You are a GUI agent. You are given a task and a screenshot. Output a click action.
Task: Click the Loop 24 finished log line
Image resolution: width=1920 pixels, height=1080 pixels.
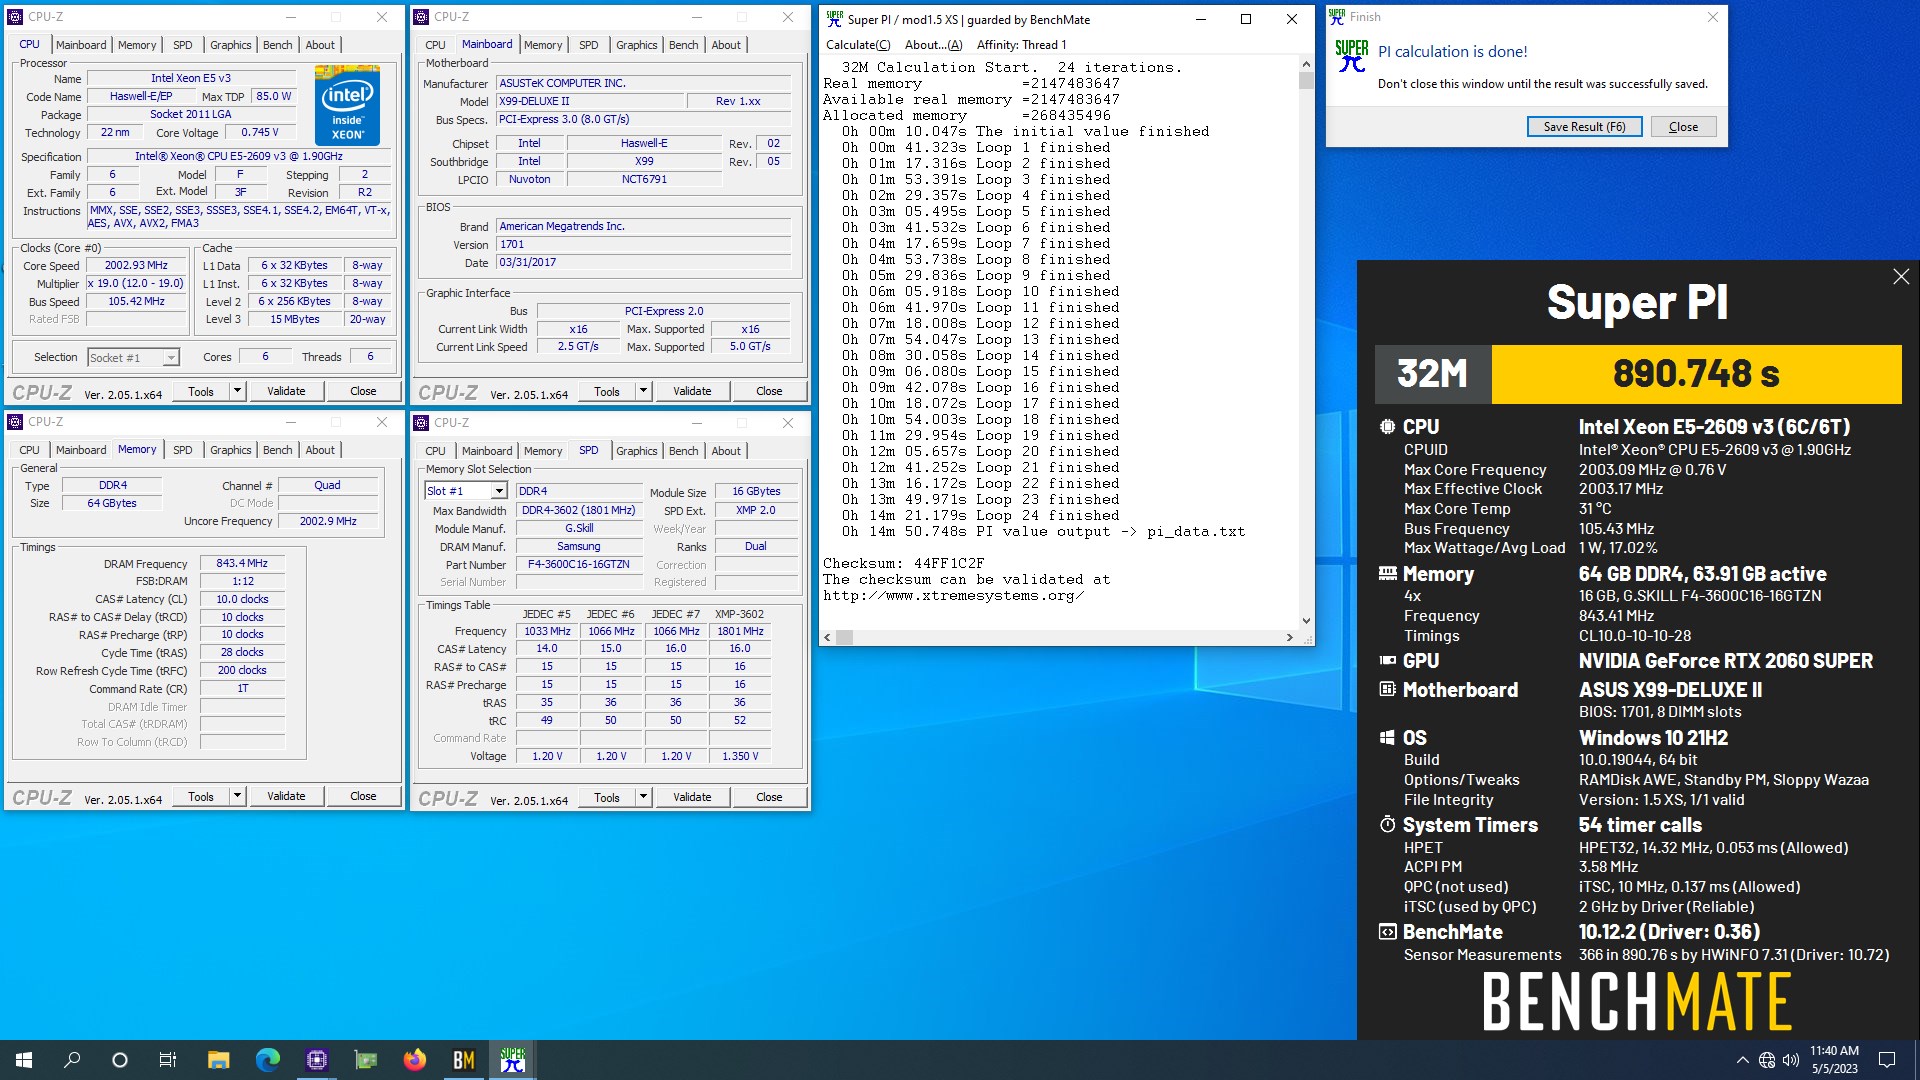pos(980,515)
